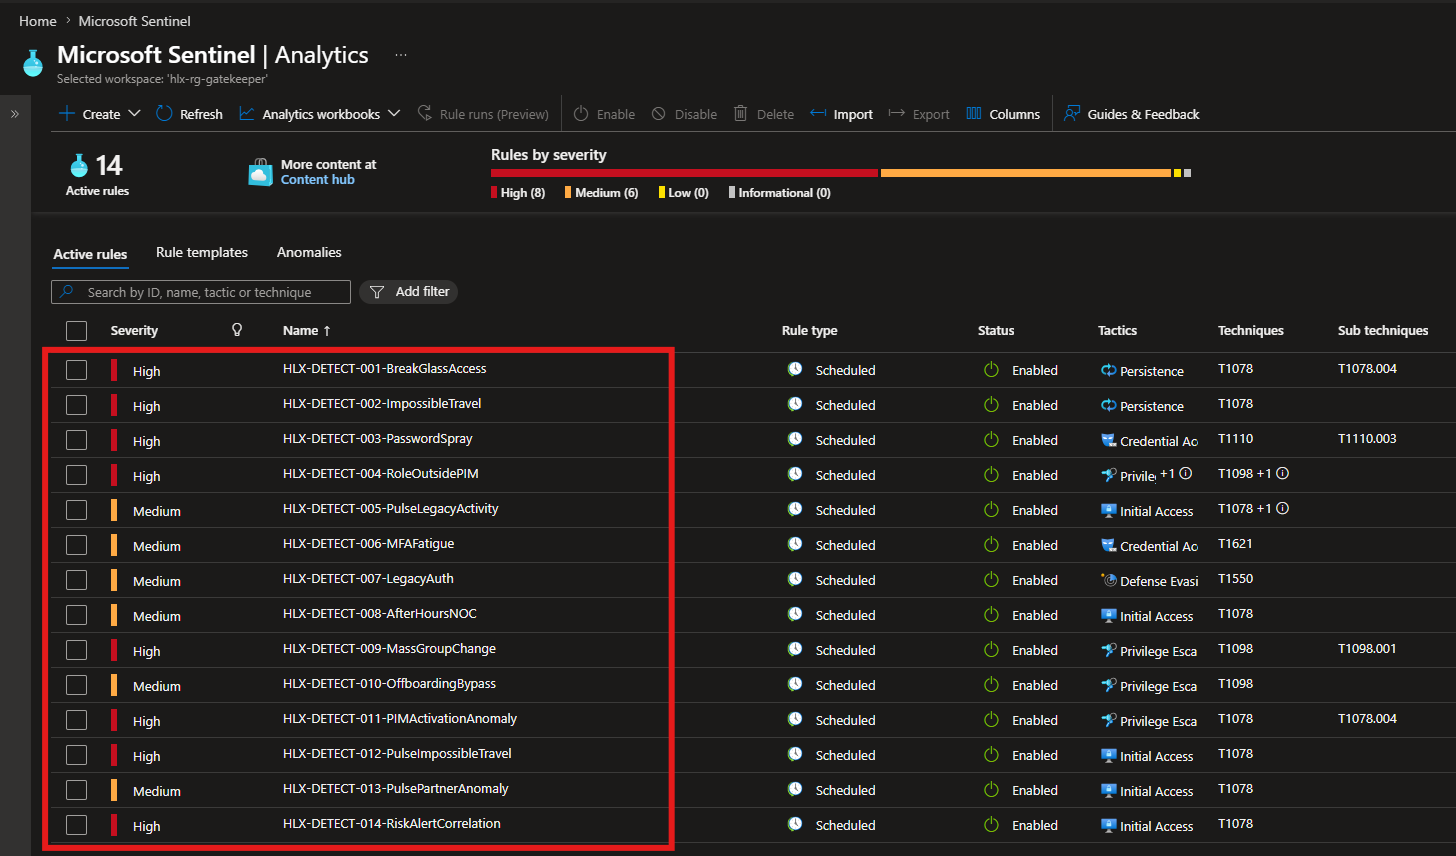The image size is (1456, 856).
Task: Sort by the Severity column header
Action: (134, 331)
